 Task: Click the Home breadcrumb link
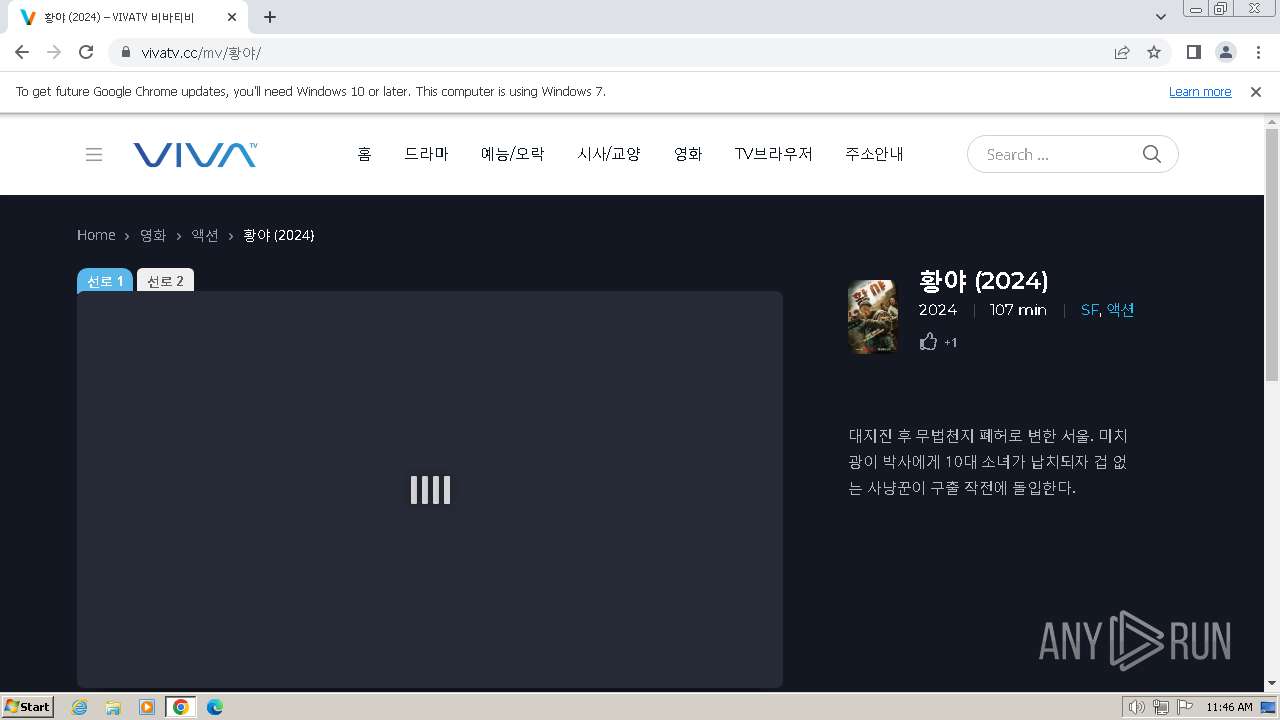click(96, 235)
